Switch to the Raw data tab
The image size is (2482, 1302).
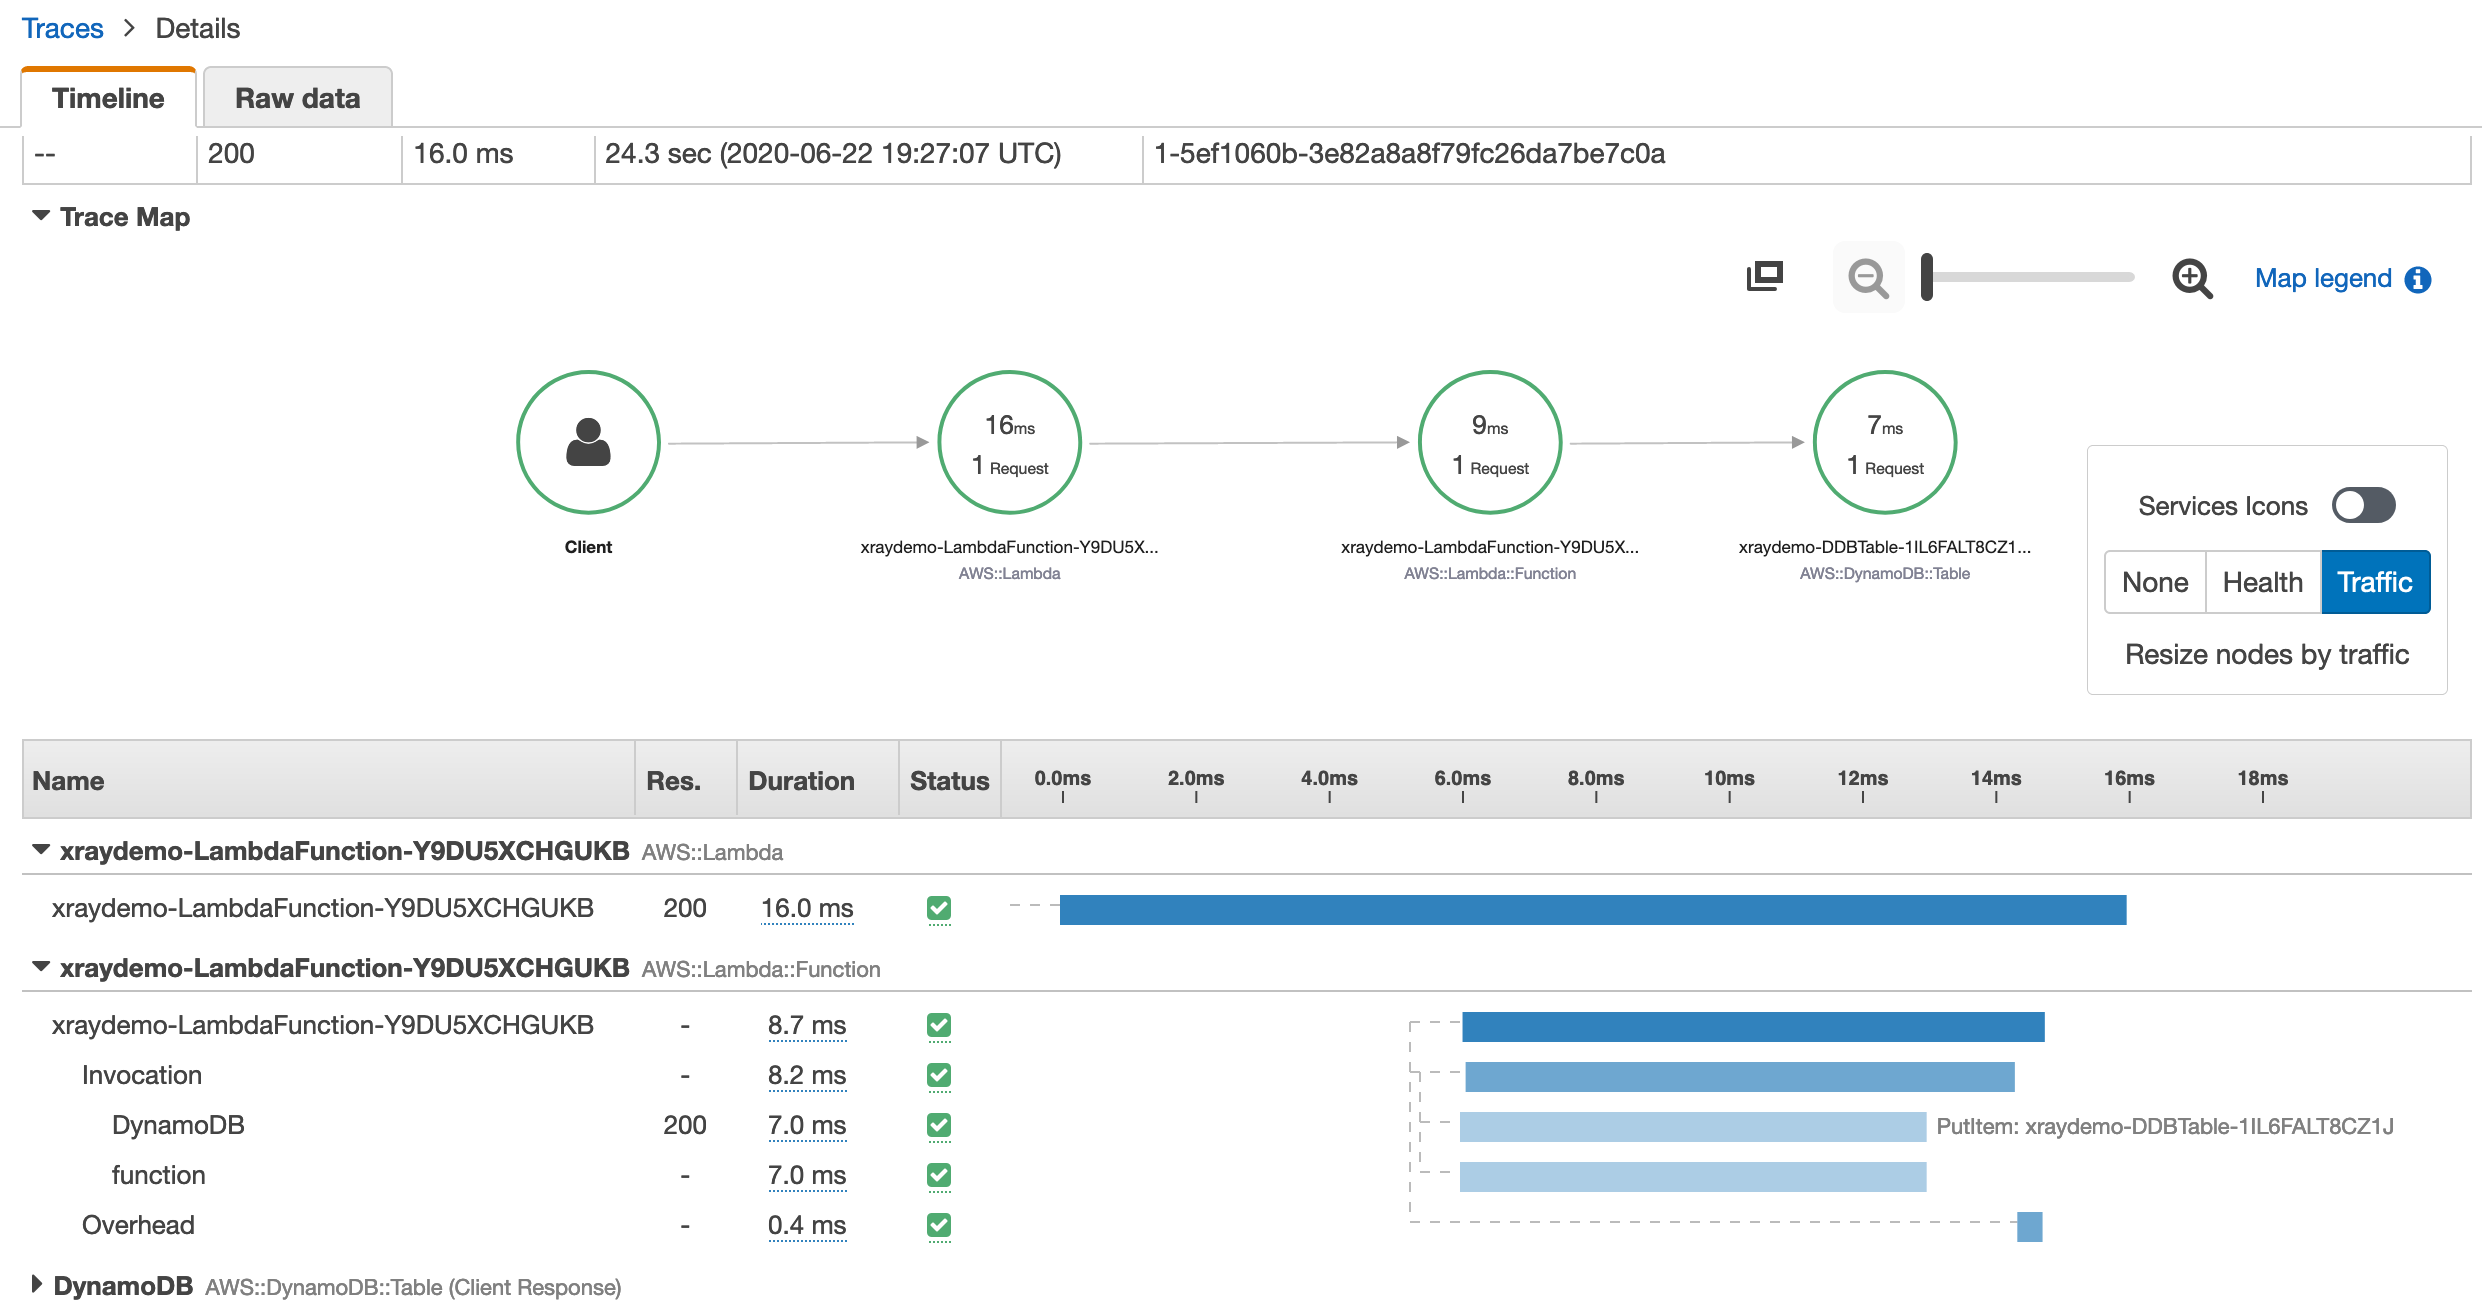pyautogui.click(x=297, y=98)
